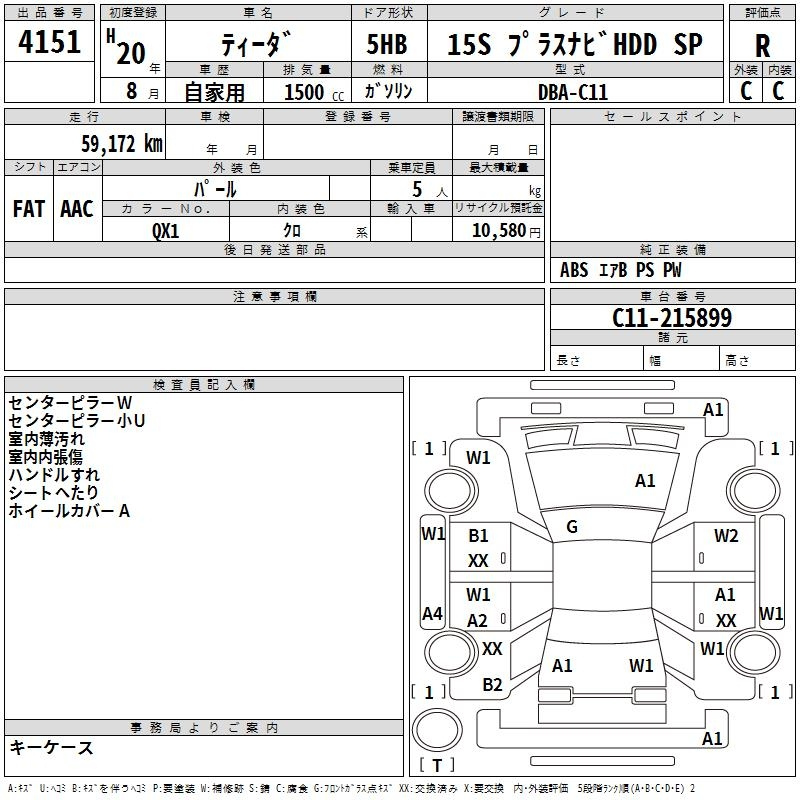The image size is (800, 800).
Task: Click the seating capacity 5 人
Action: (x=430, y=190)
